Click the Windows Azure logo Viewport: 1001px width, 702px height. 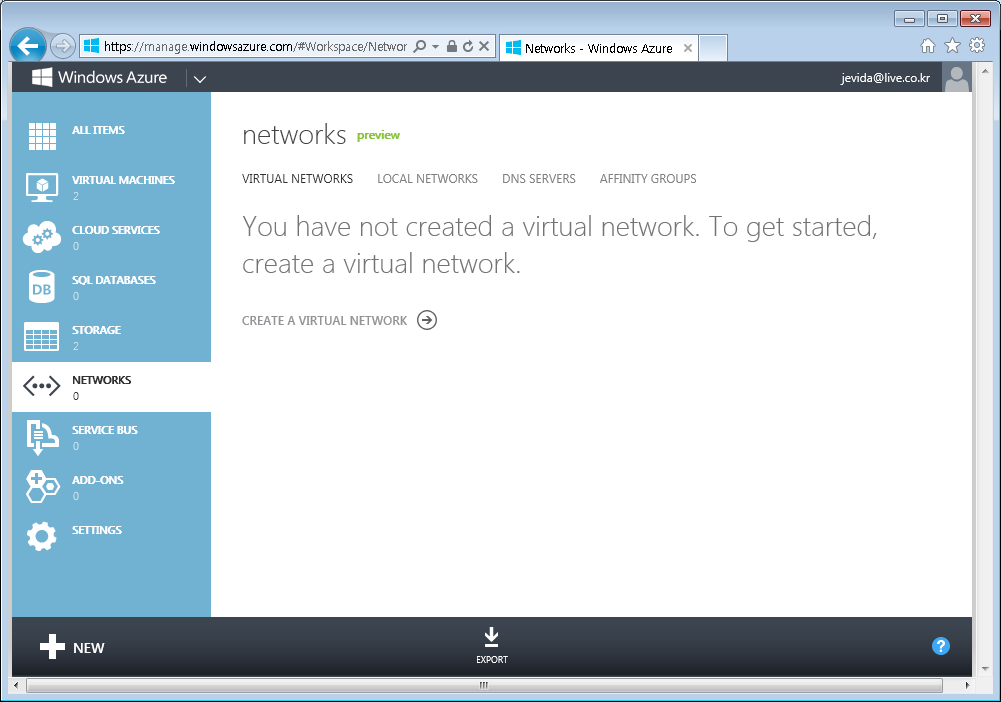(x=42, y=77)
